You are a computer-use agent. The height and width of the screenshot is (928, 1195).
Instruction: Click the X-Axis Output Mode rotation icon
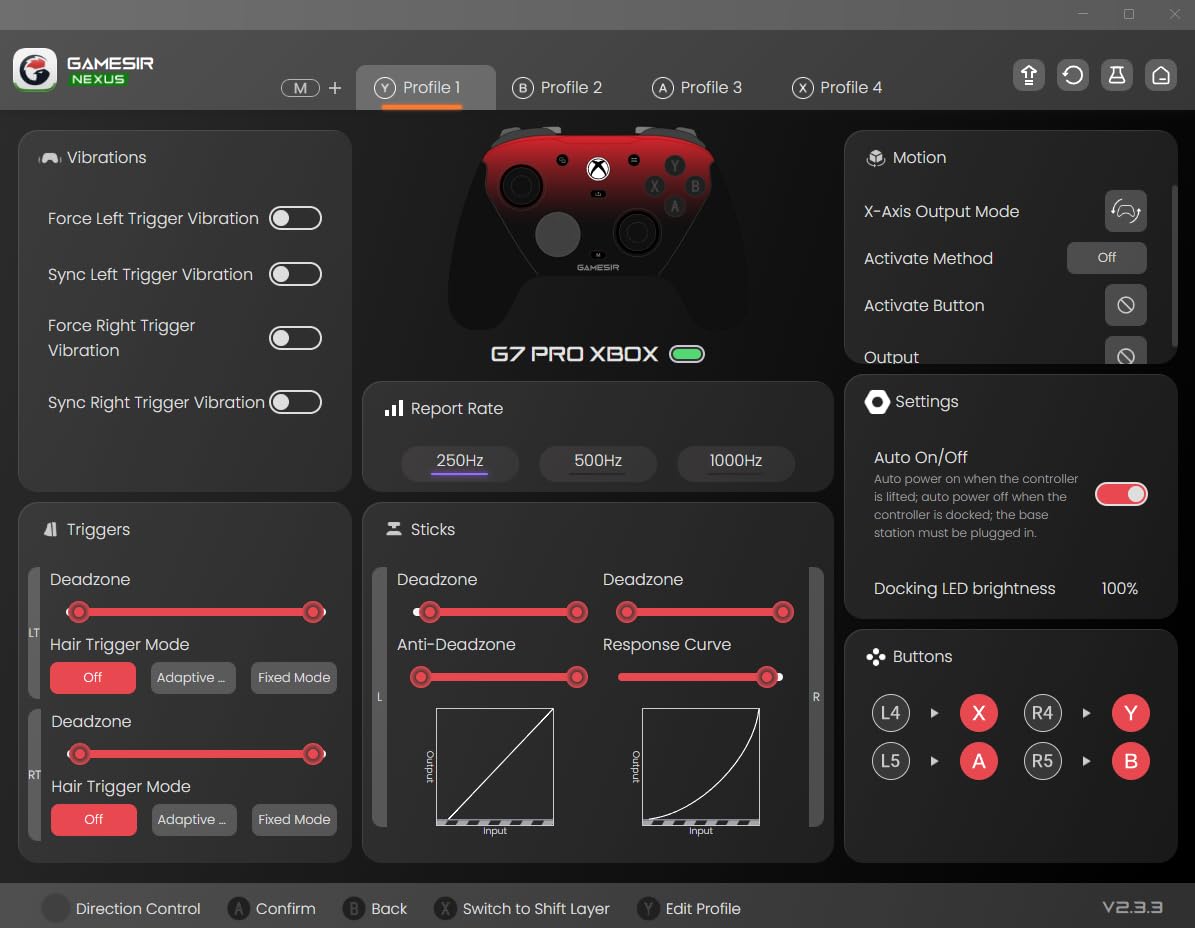coord(1125,211)
